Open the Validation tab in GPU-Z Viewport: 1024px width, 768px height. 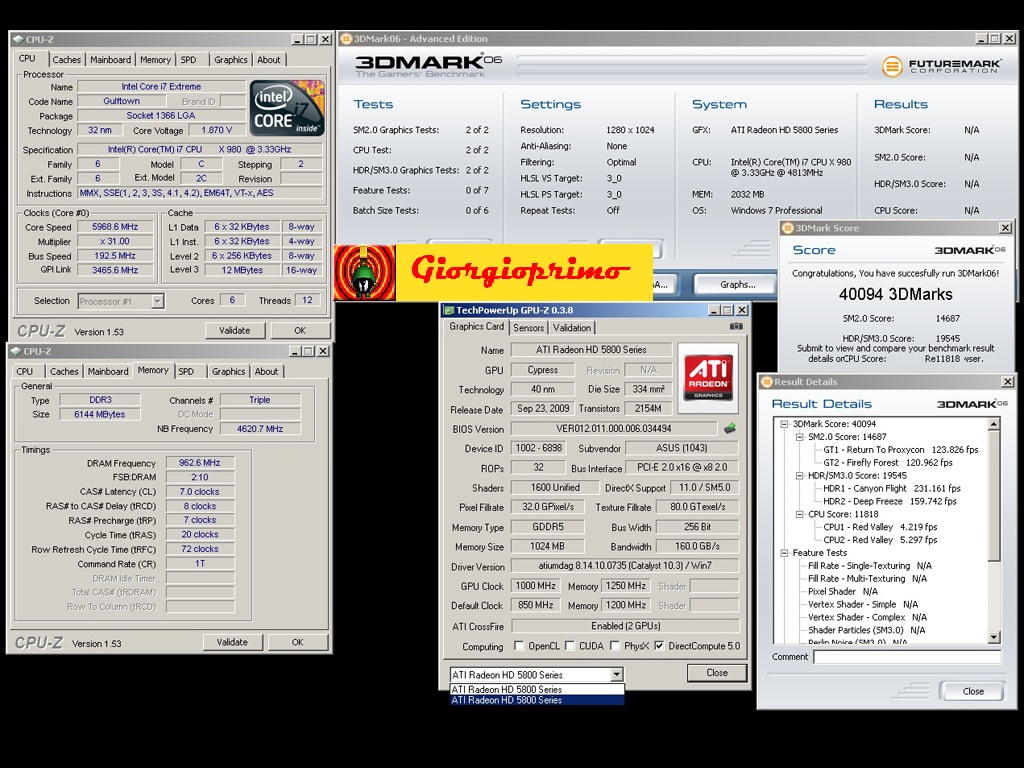(x=571, y=328)
